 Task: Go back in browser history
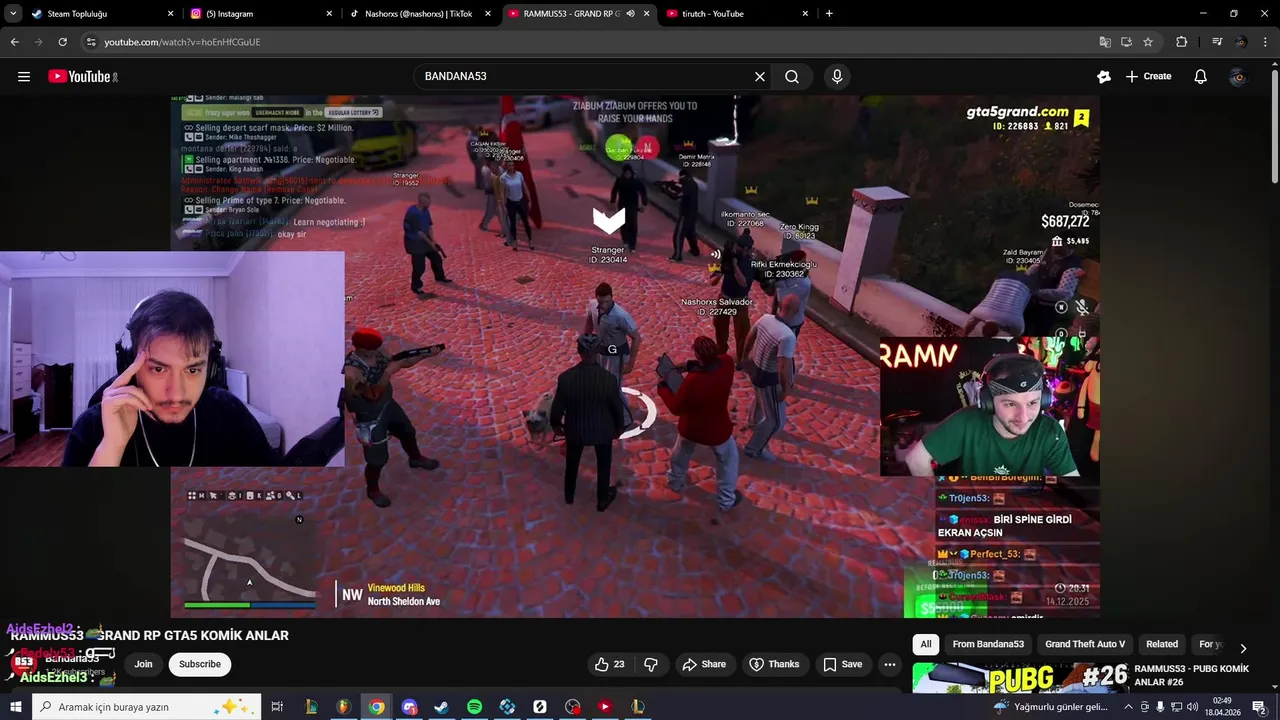click(x=14, y=42)
